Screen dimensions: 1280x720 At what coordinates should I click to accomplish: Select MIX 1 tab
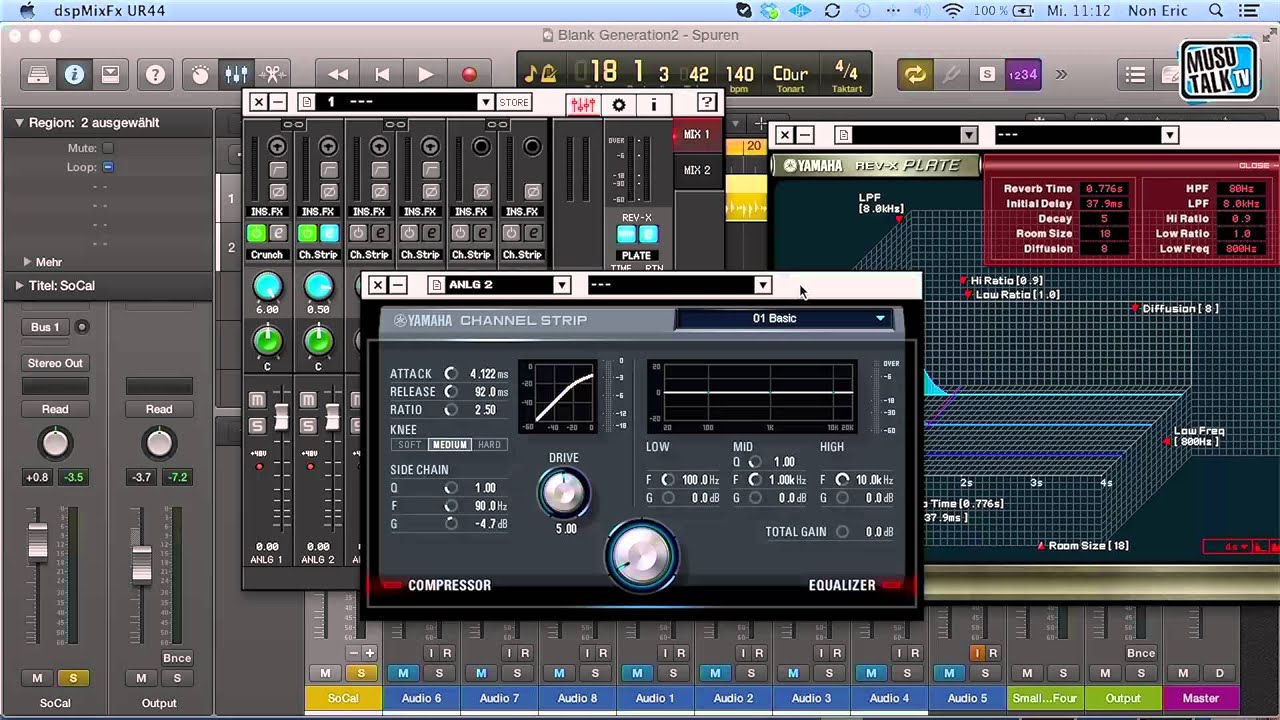tap(696, 135)
